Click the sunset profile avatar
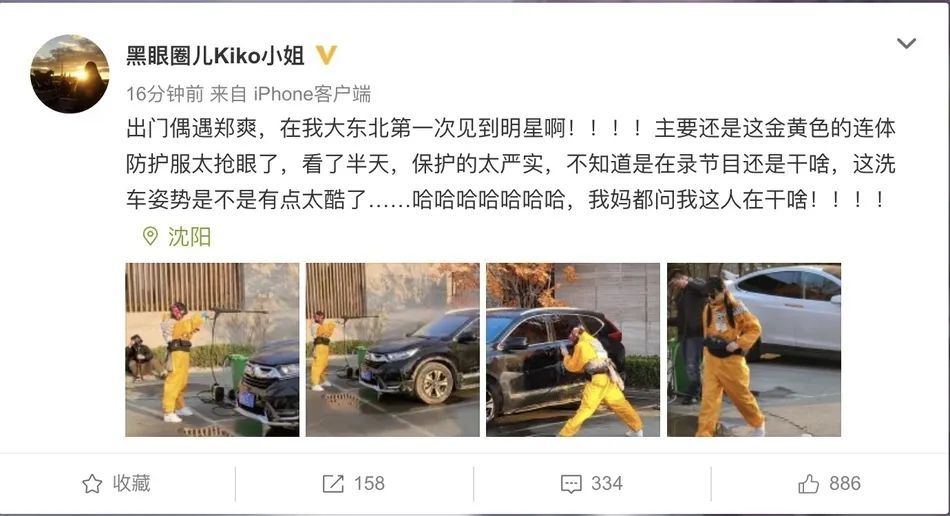 pyautogui.click(x=70, y=73)
